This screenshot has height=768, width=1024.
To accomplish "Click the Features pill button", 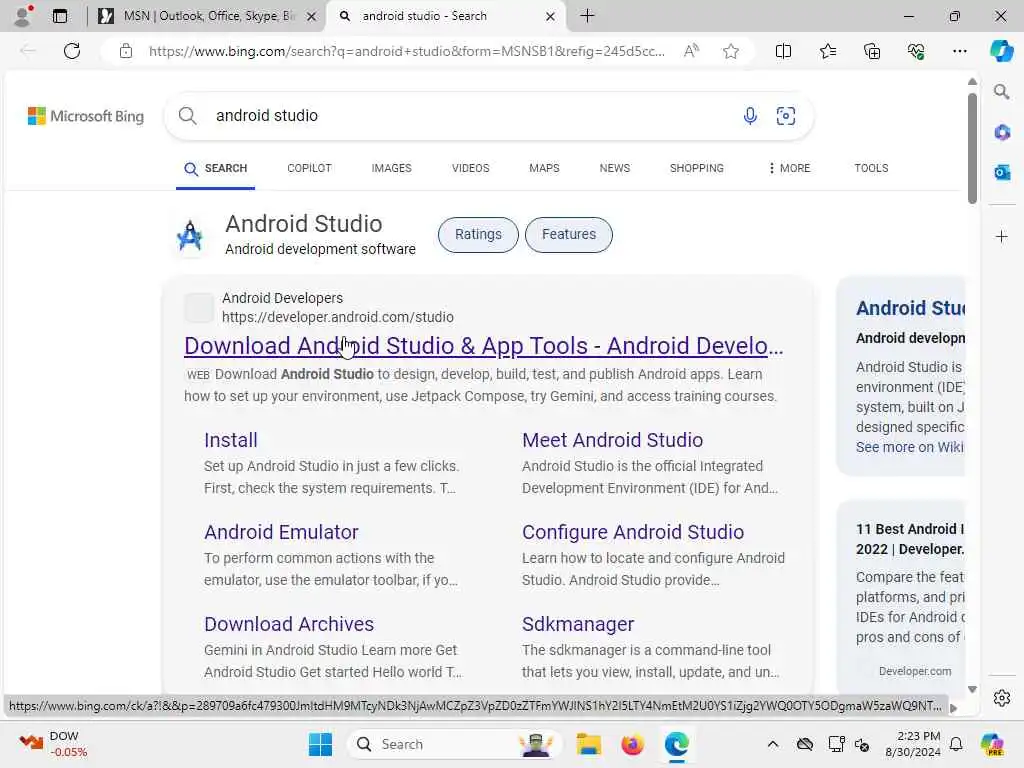I will tap(569, 234).
